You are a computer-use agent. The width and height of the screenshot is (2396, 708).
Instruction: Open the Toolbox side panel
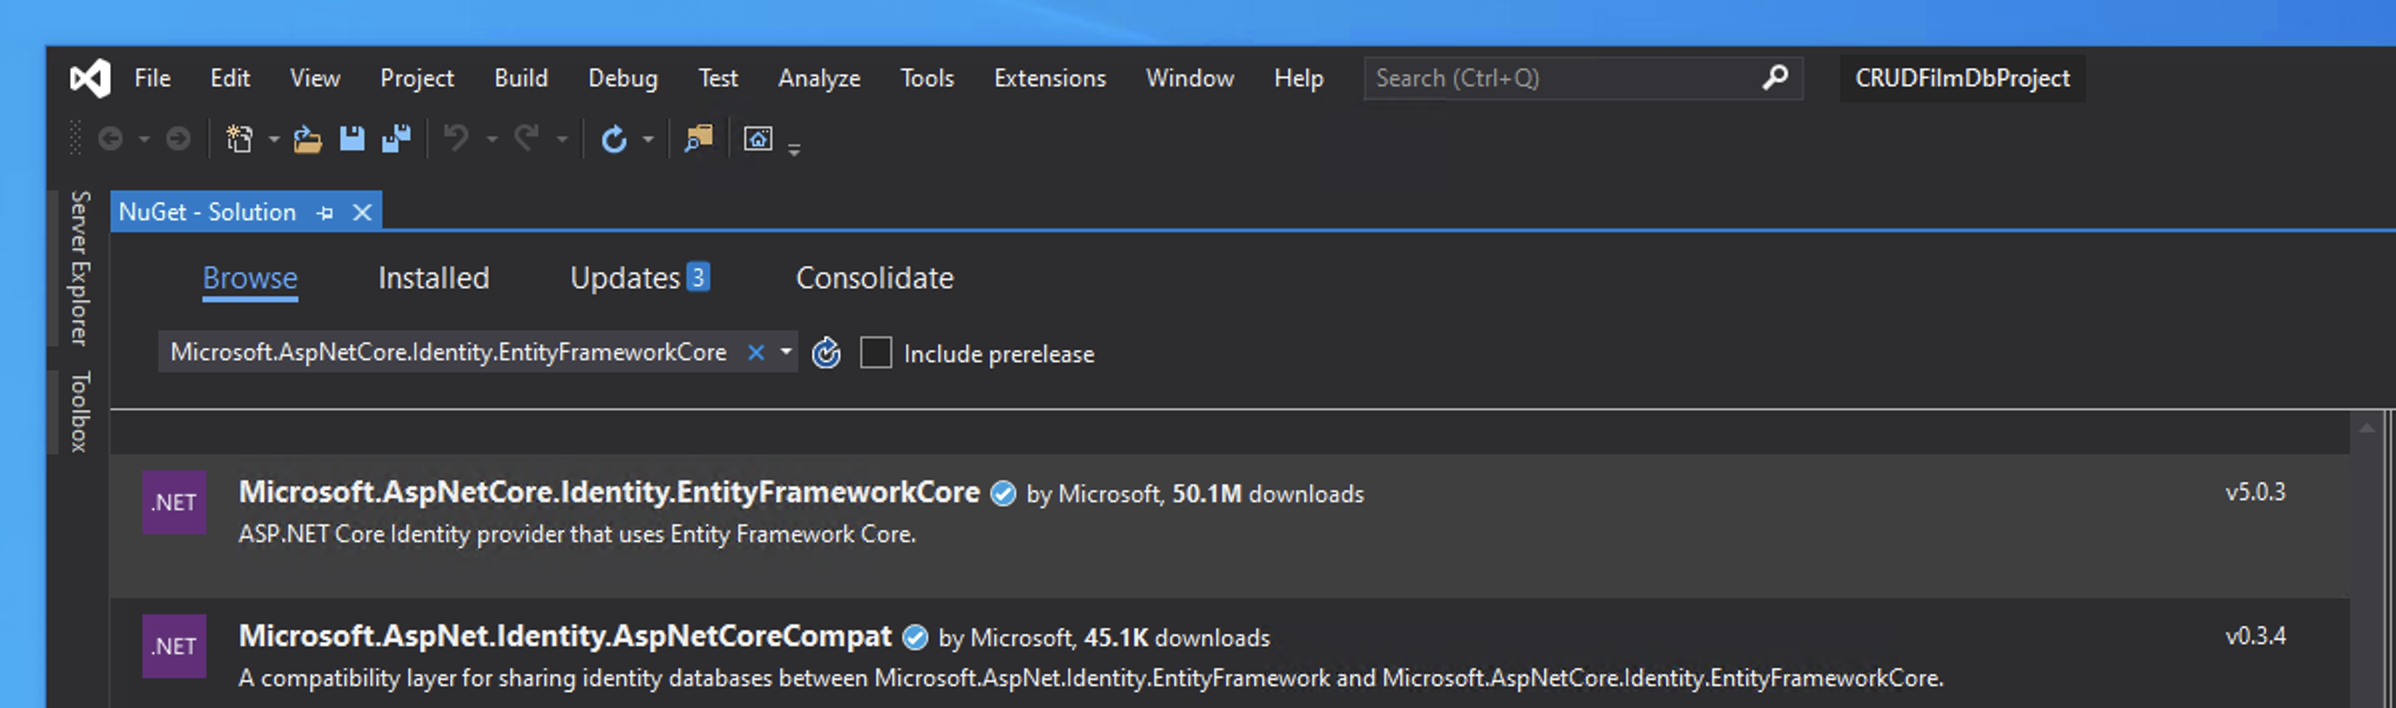click(x=80, y=411)
